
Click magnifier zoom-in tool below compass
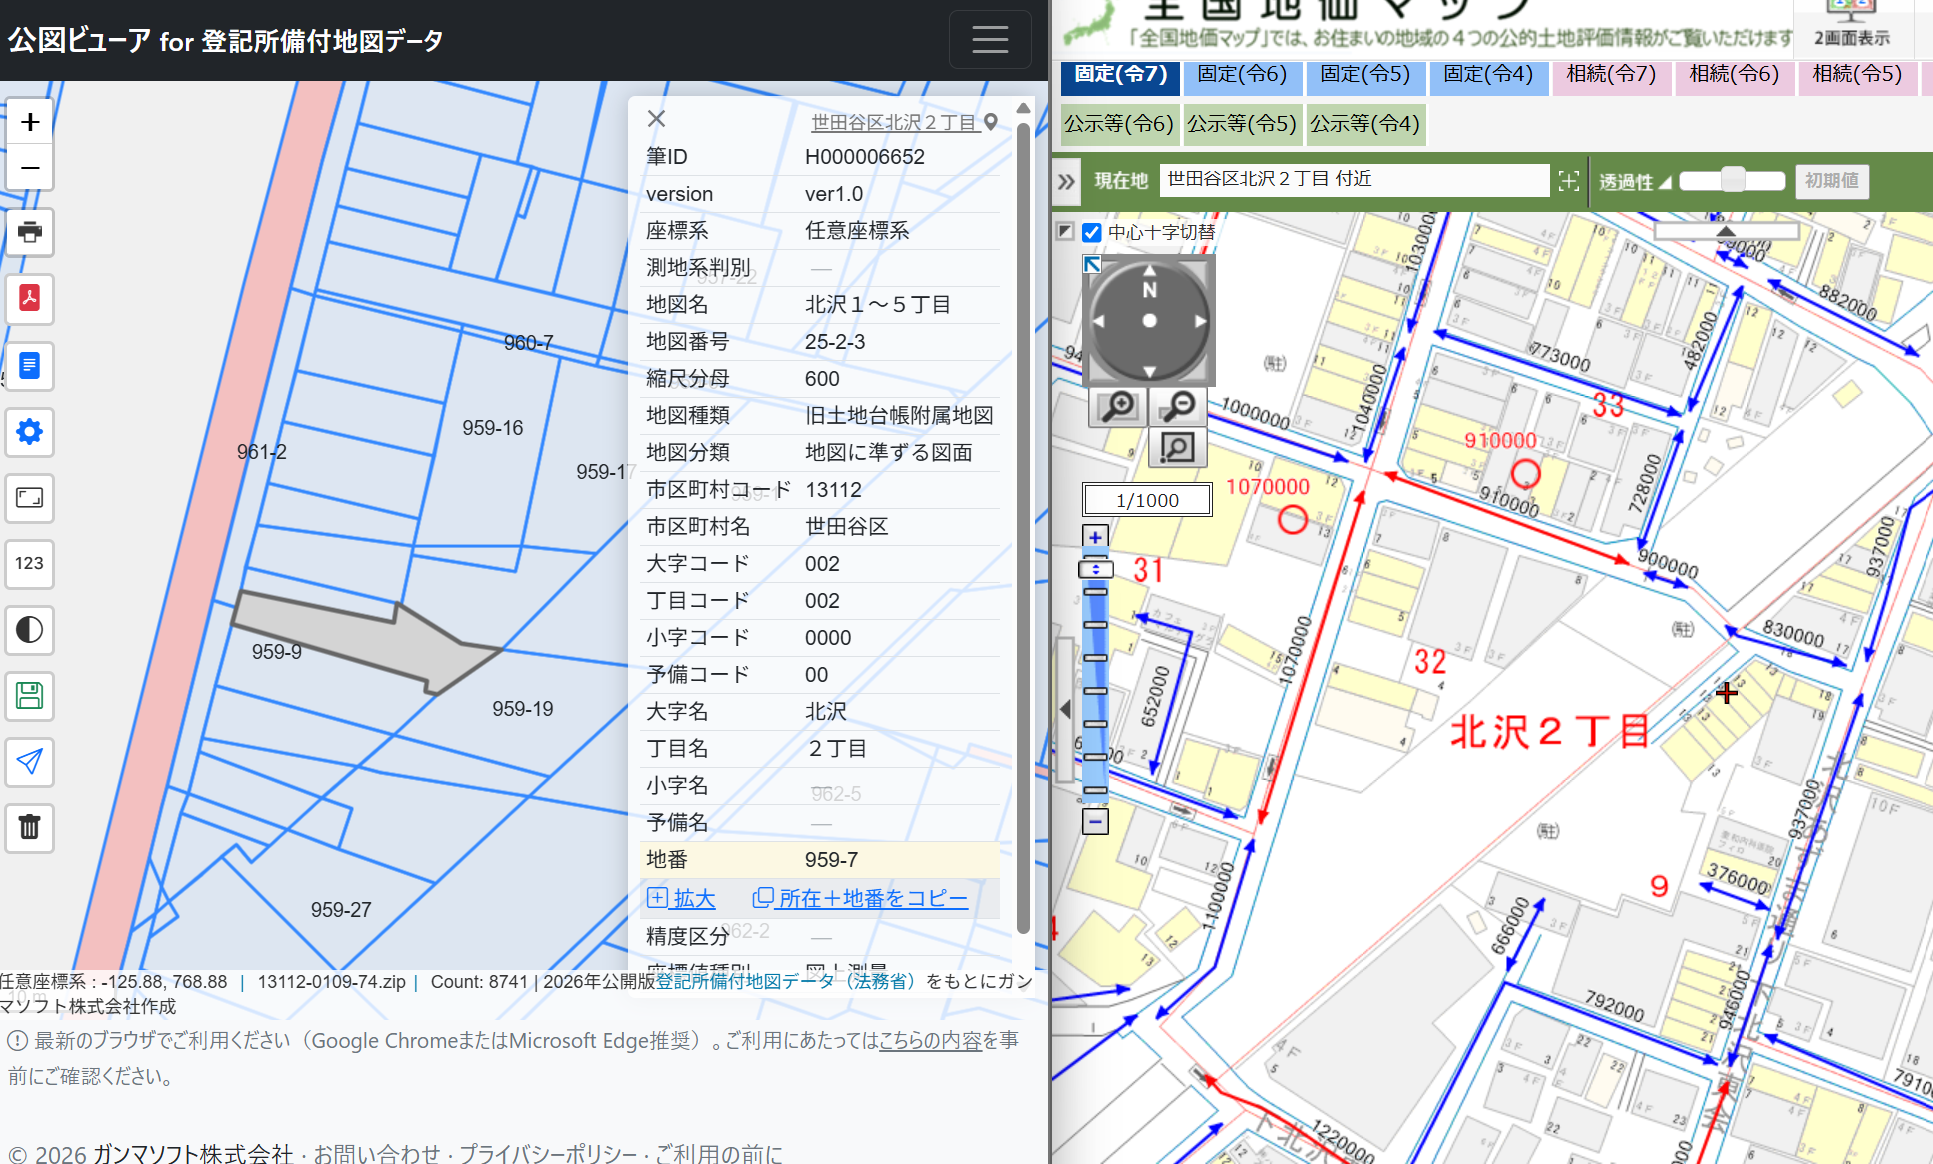[x=1118, y=407]
